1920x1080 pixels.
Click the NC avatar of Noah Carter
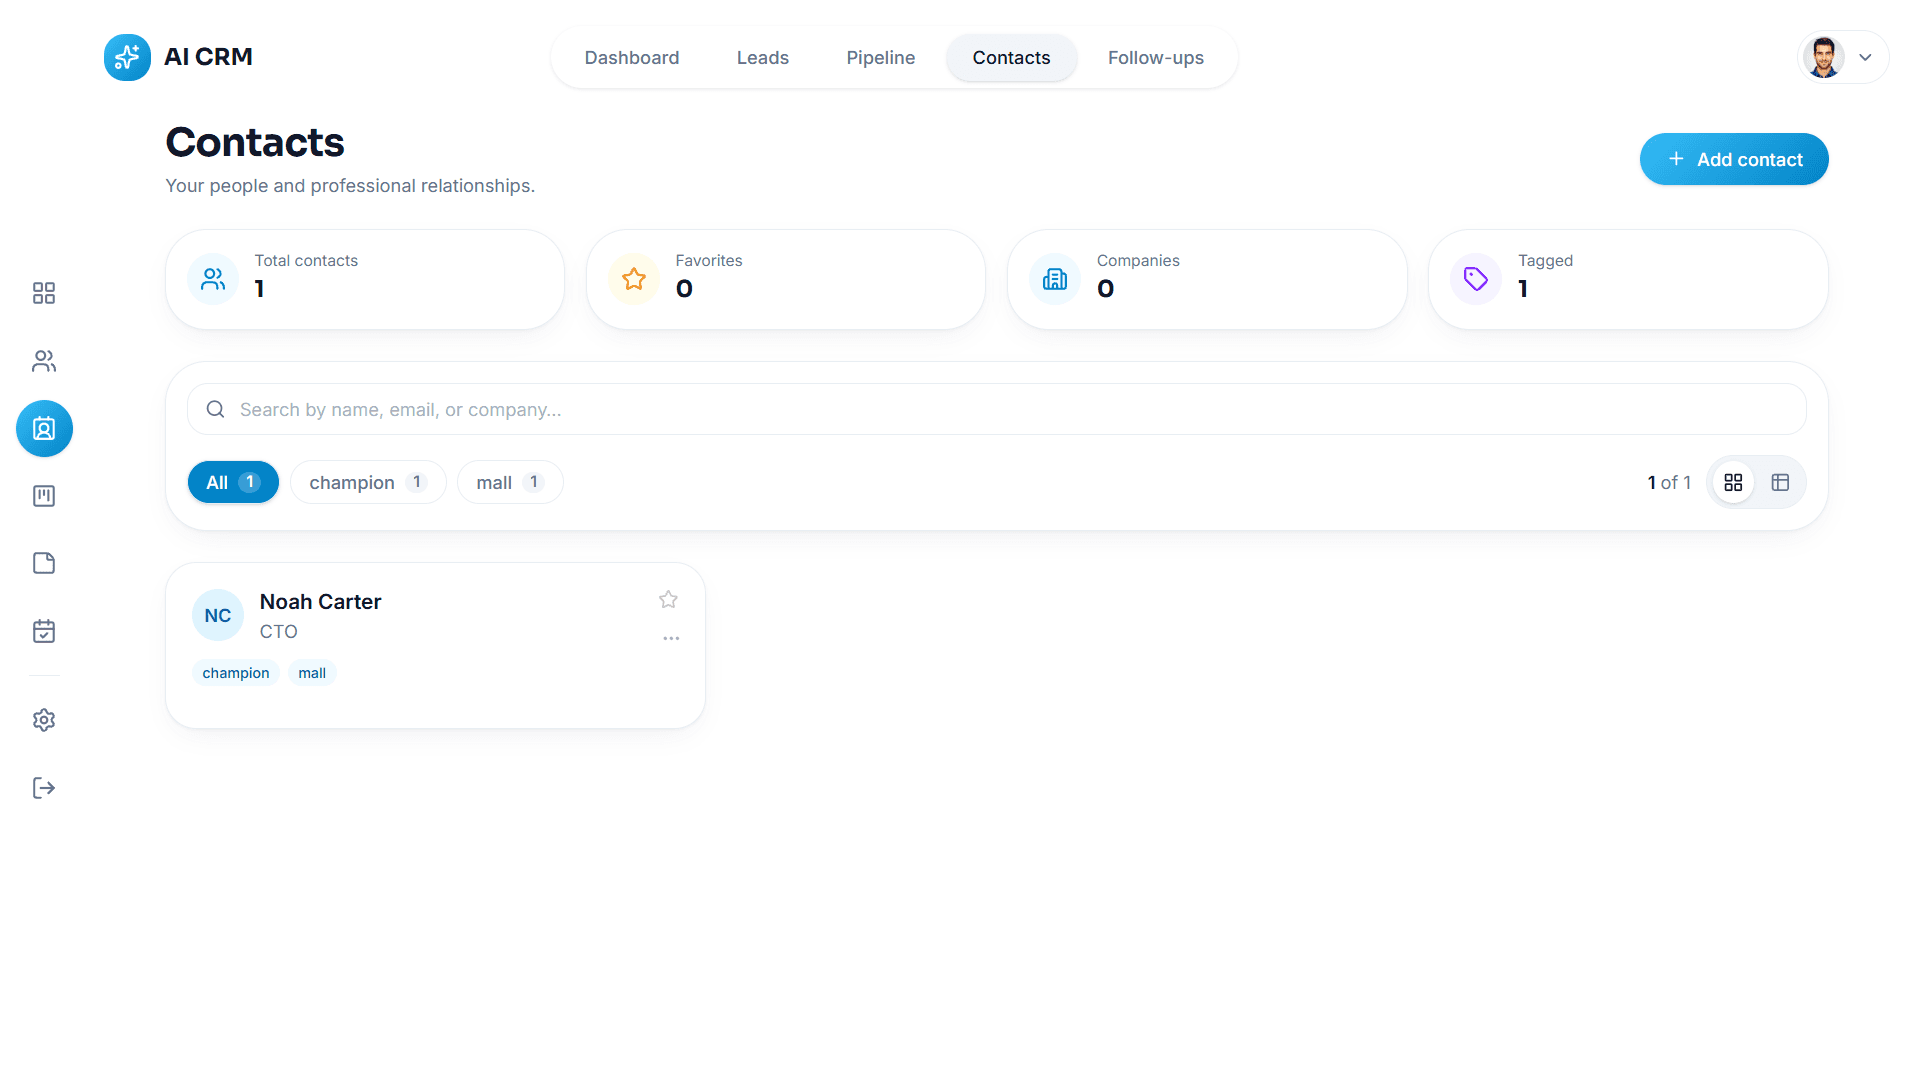pyautogui.click(x=218, y=616)
